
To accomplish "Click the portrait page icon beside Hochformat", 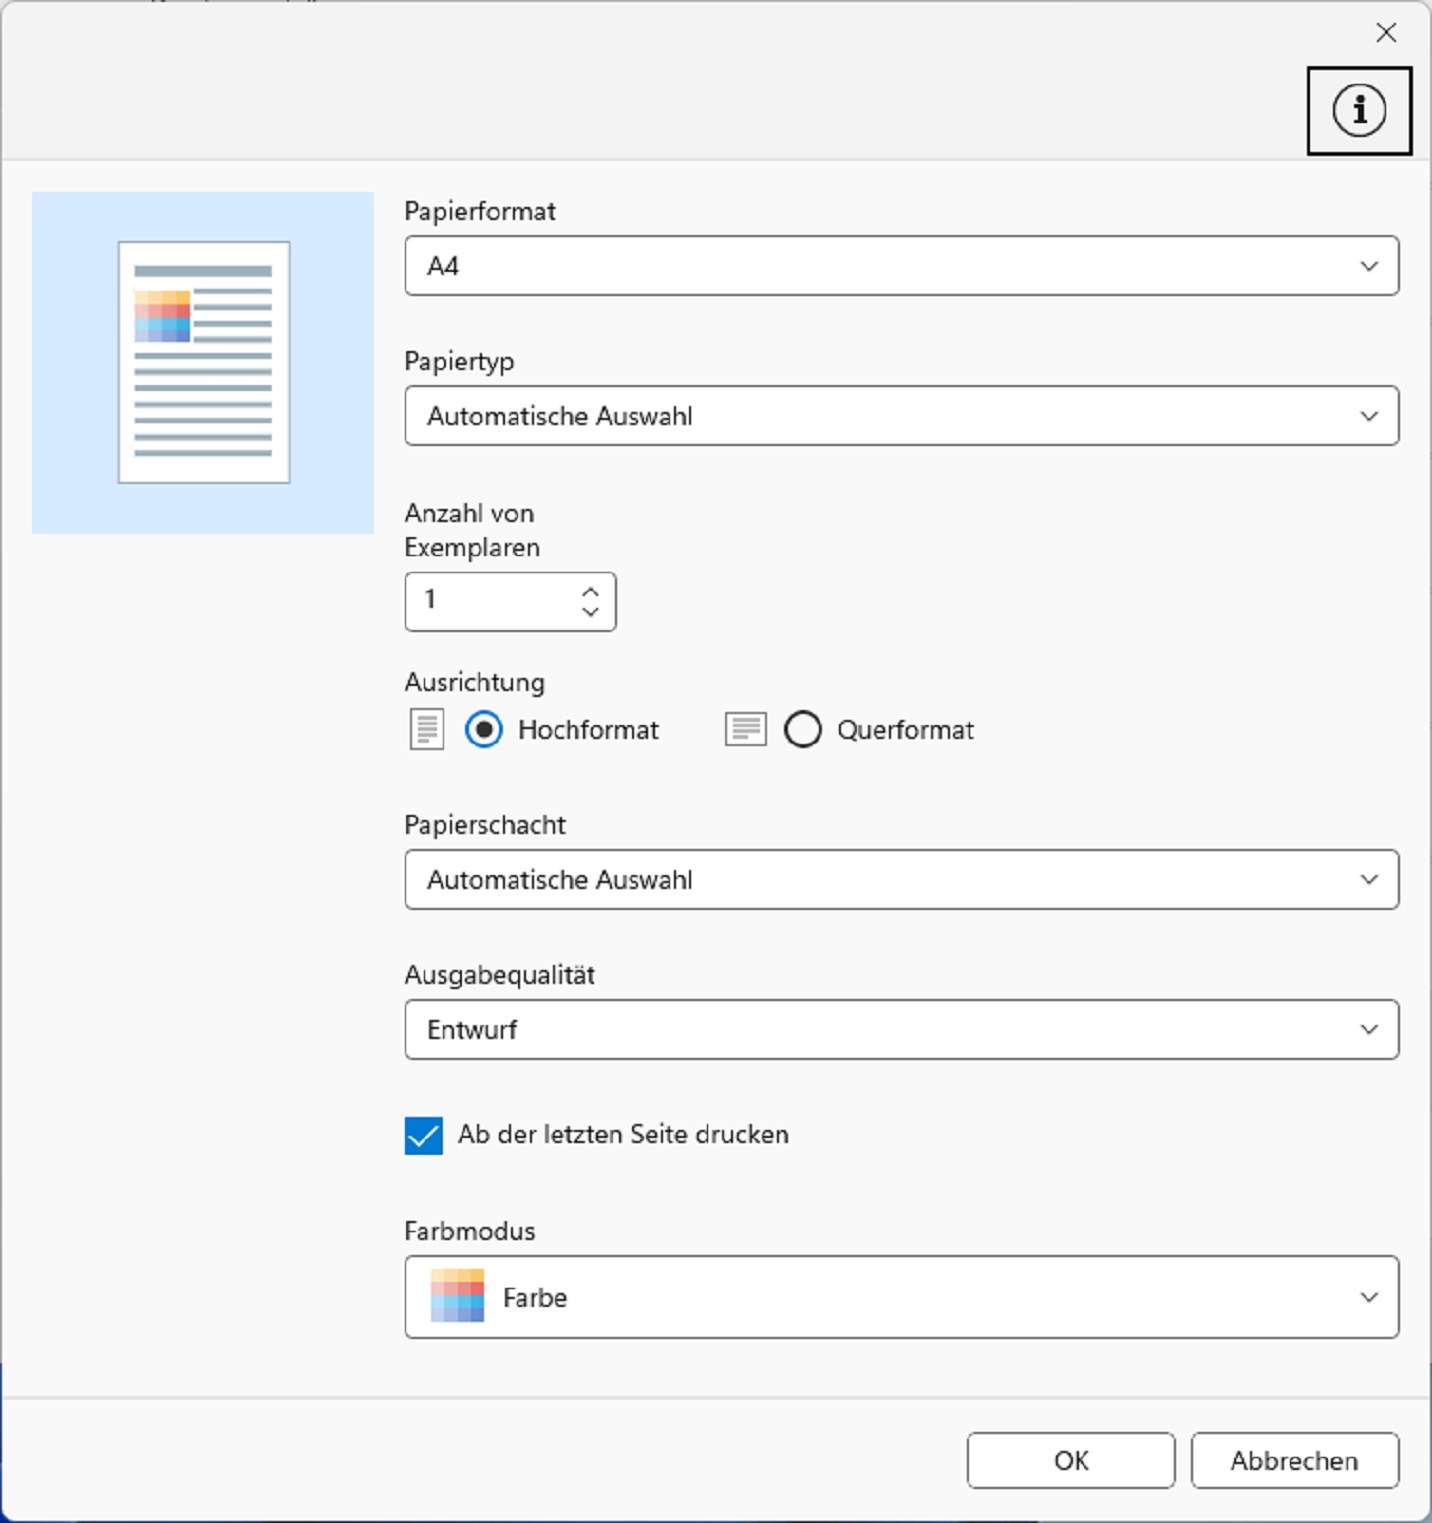I will click(x=427, y=729).
